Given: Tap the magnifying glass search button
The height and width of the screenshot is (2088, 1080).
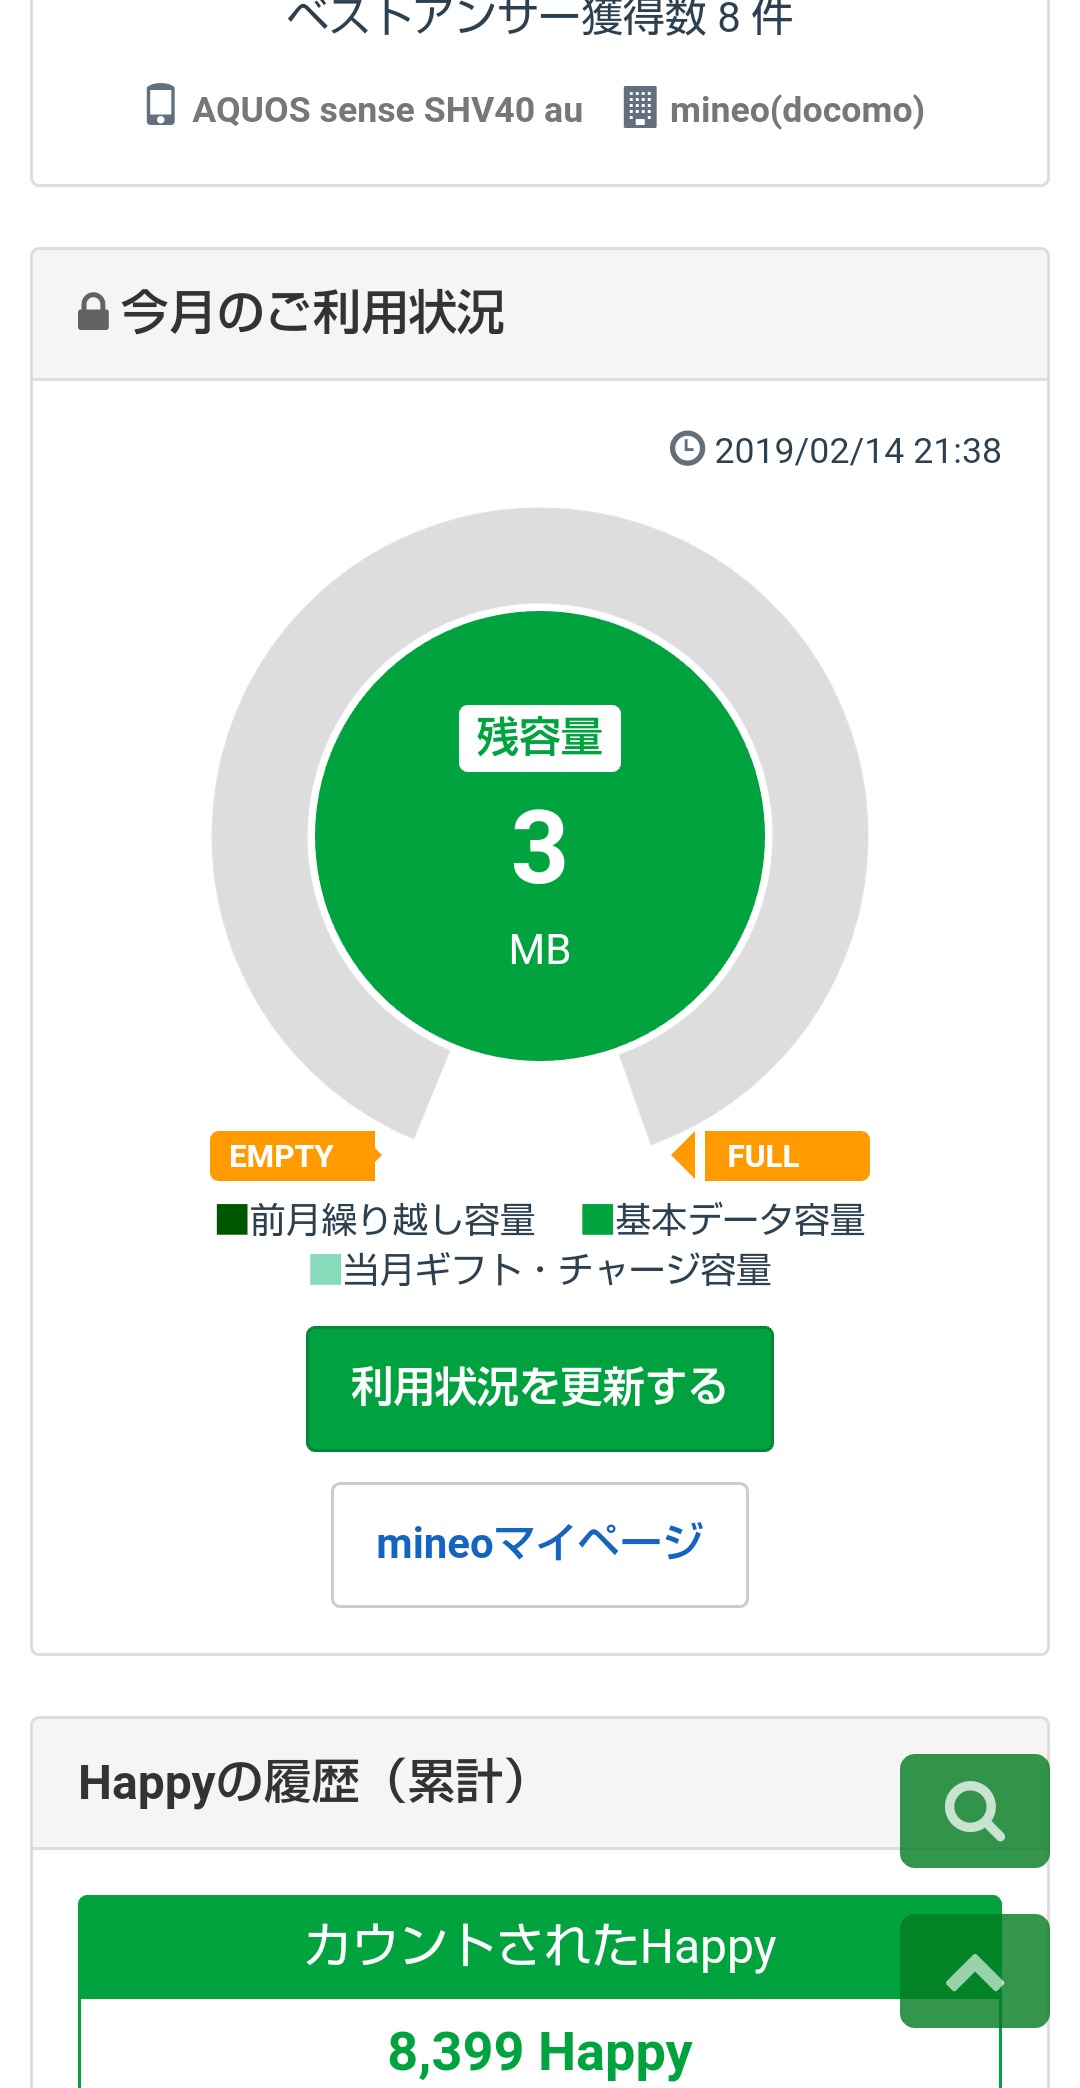Looking at the screenshot, I should point(974,1810).
